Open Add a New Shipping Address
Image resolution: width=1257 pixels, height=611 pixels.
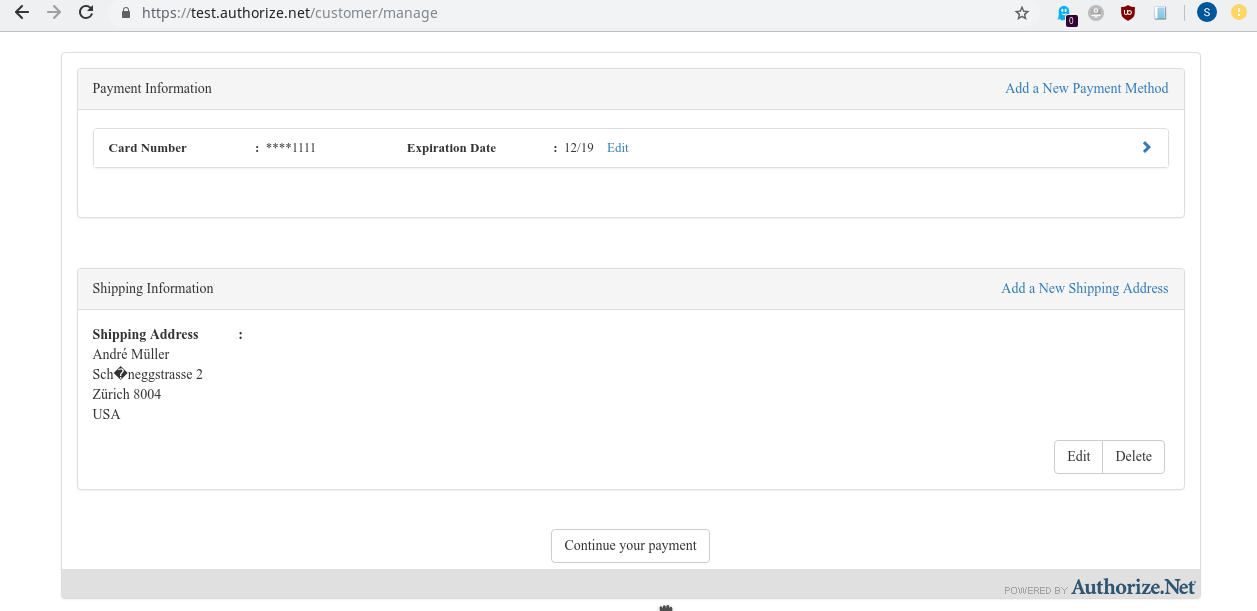tap(1084, 288)
